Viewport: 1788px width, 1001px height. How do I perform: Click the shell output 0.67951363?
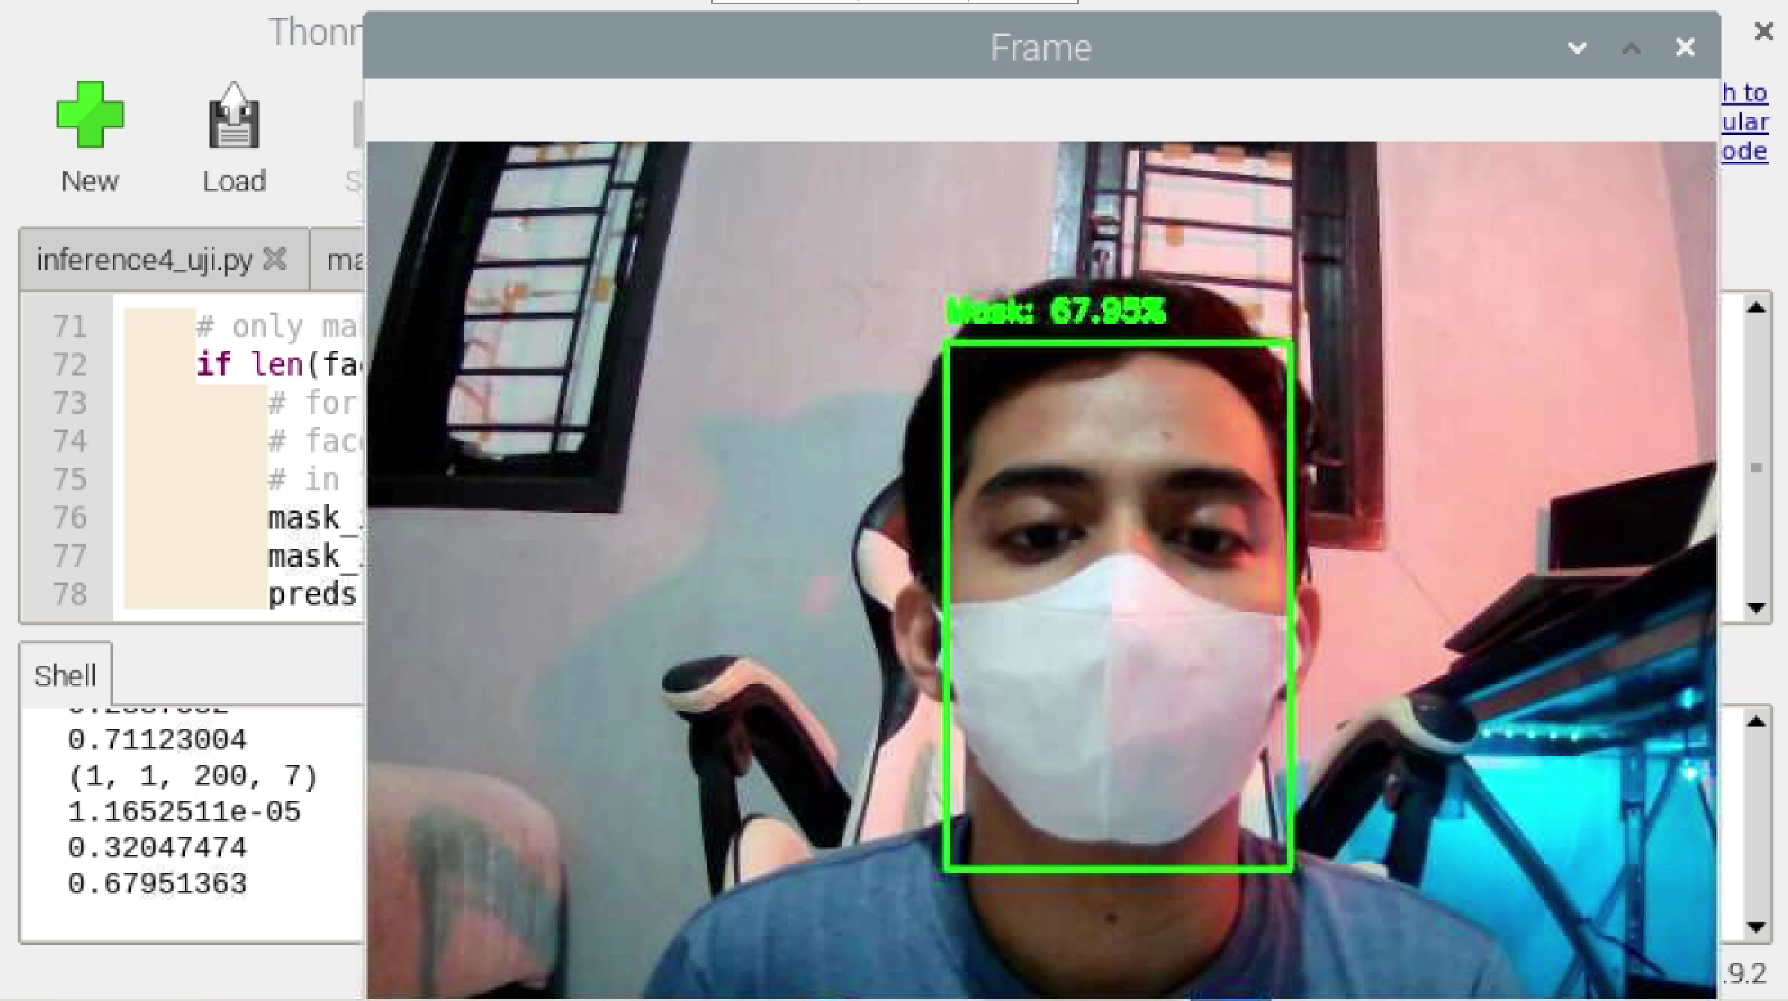pyautogui.click(x=157, y=884)
